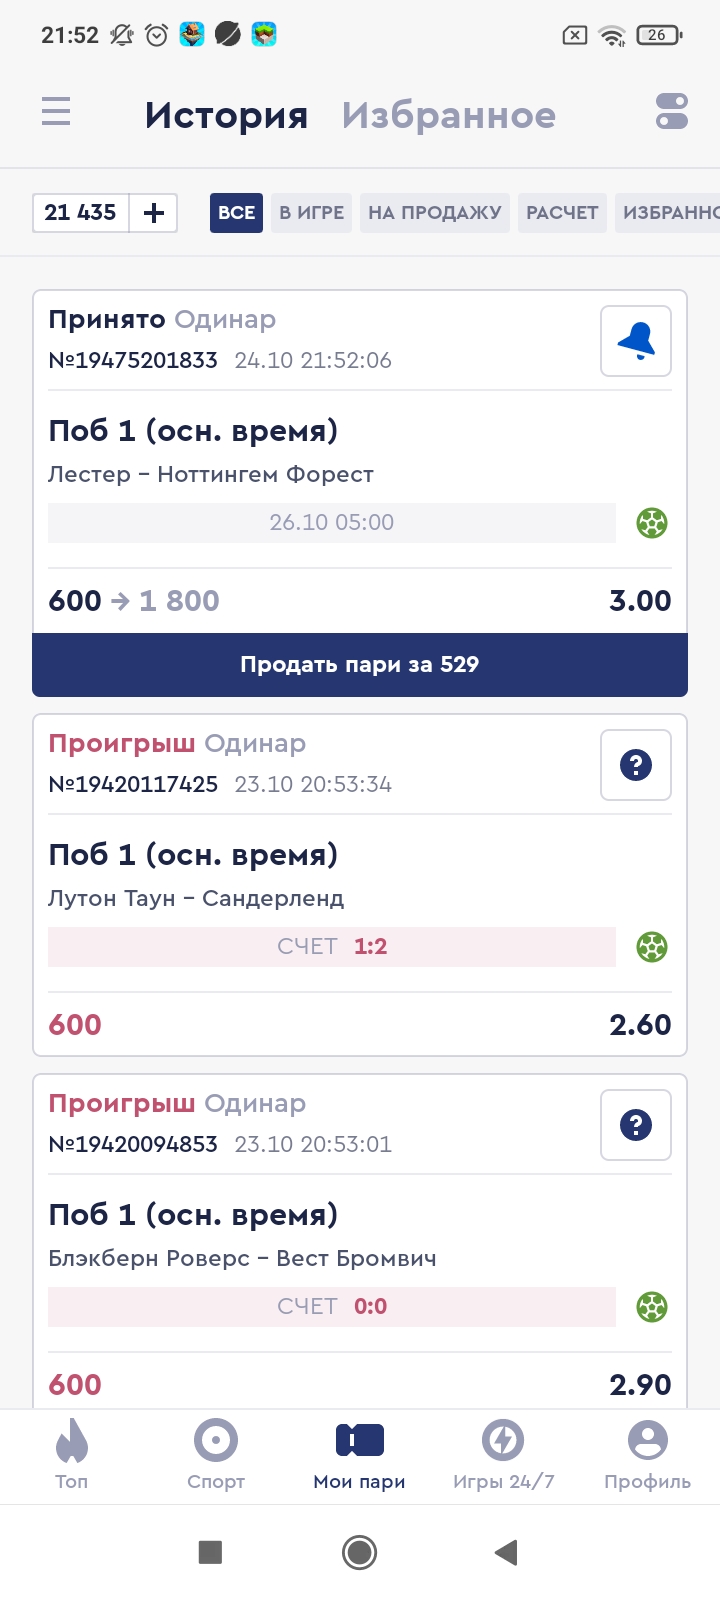720x1600 pixels.
Task: Filter bets by РАСЧЕТ
Action: 562,213
